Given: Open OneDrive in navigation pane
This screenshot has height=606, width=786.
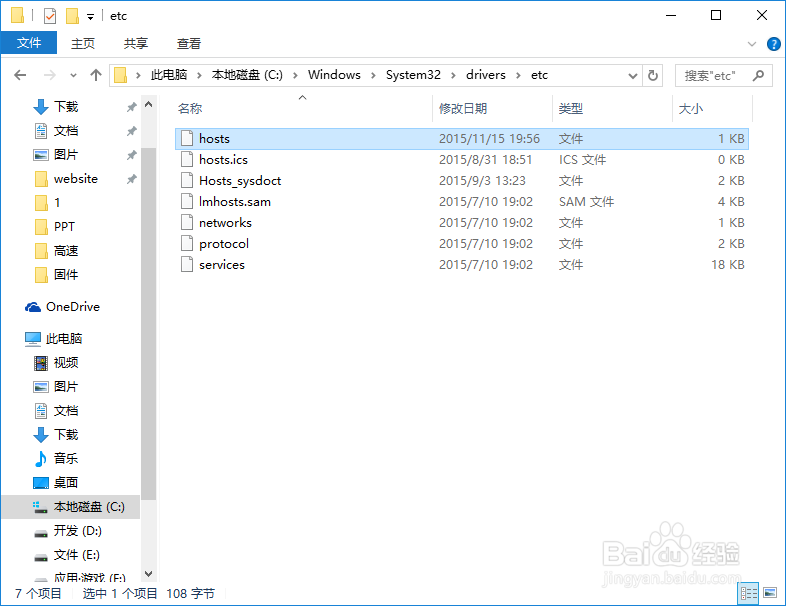Looking at the screenshot, I should [72, 307].
